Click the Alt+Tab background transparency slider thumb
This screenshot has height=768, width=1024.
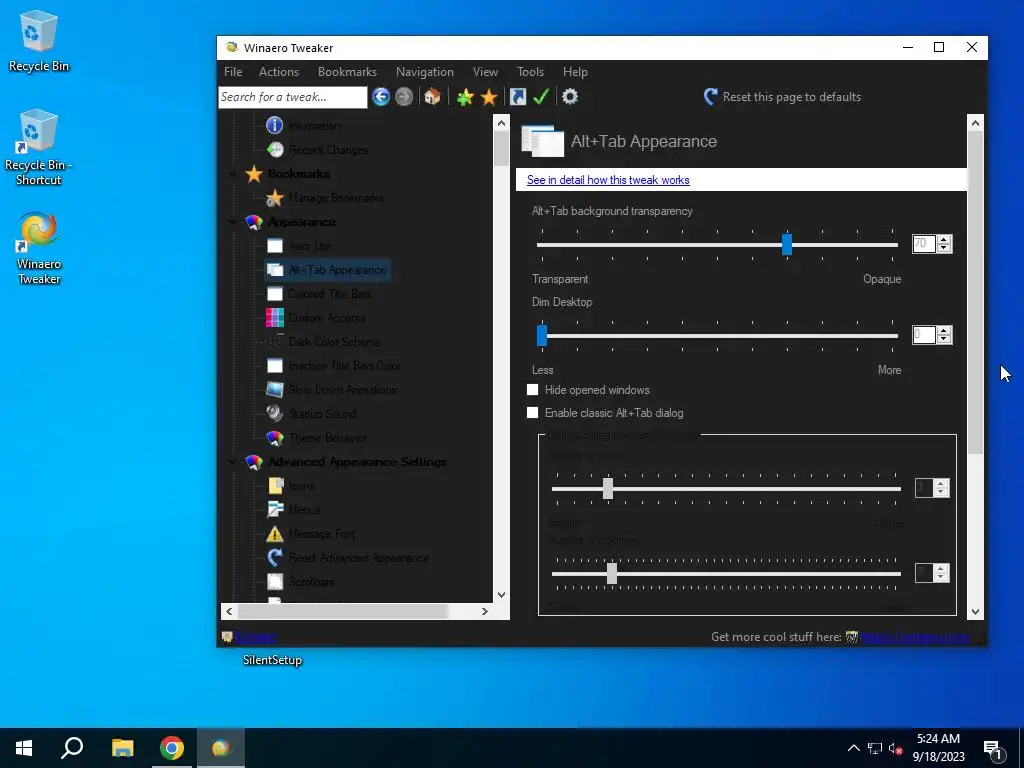pyautogui.click(x=787, y=244)
